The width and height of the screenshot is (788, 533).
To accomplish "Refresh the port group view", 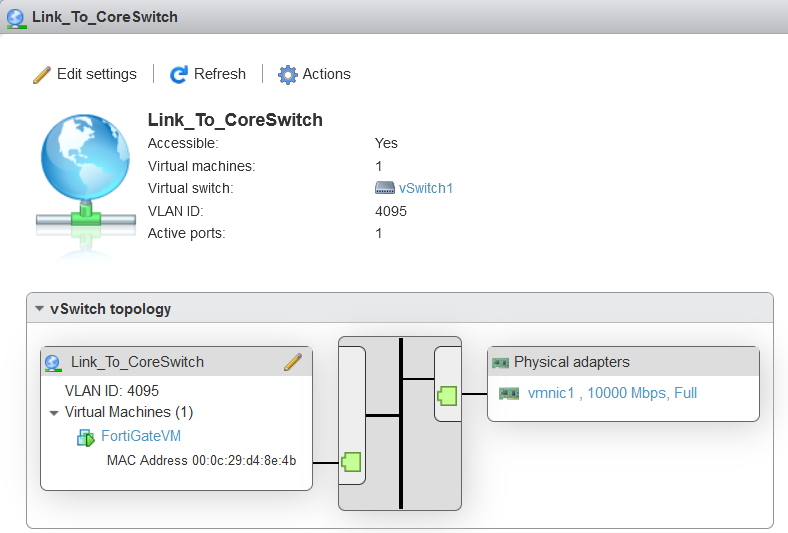I will (x=219, y=74).
